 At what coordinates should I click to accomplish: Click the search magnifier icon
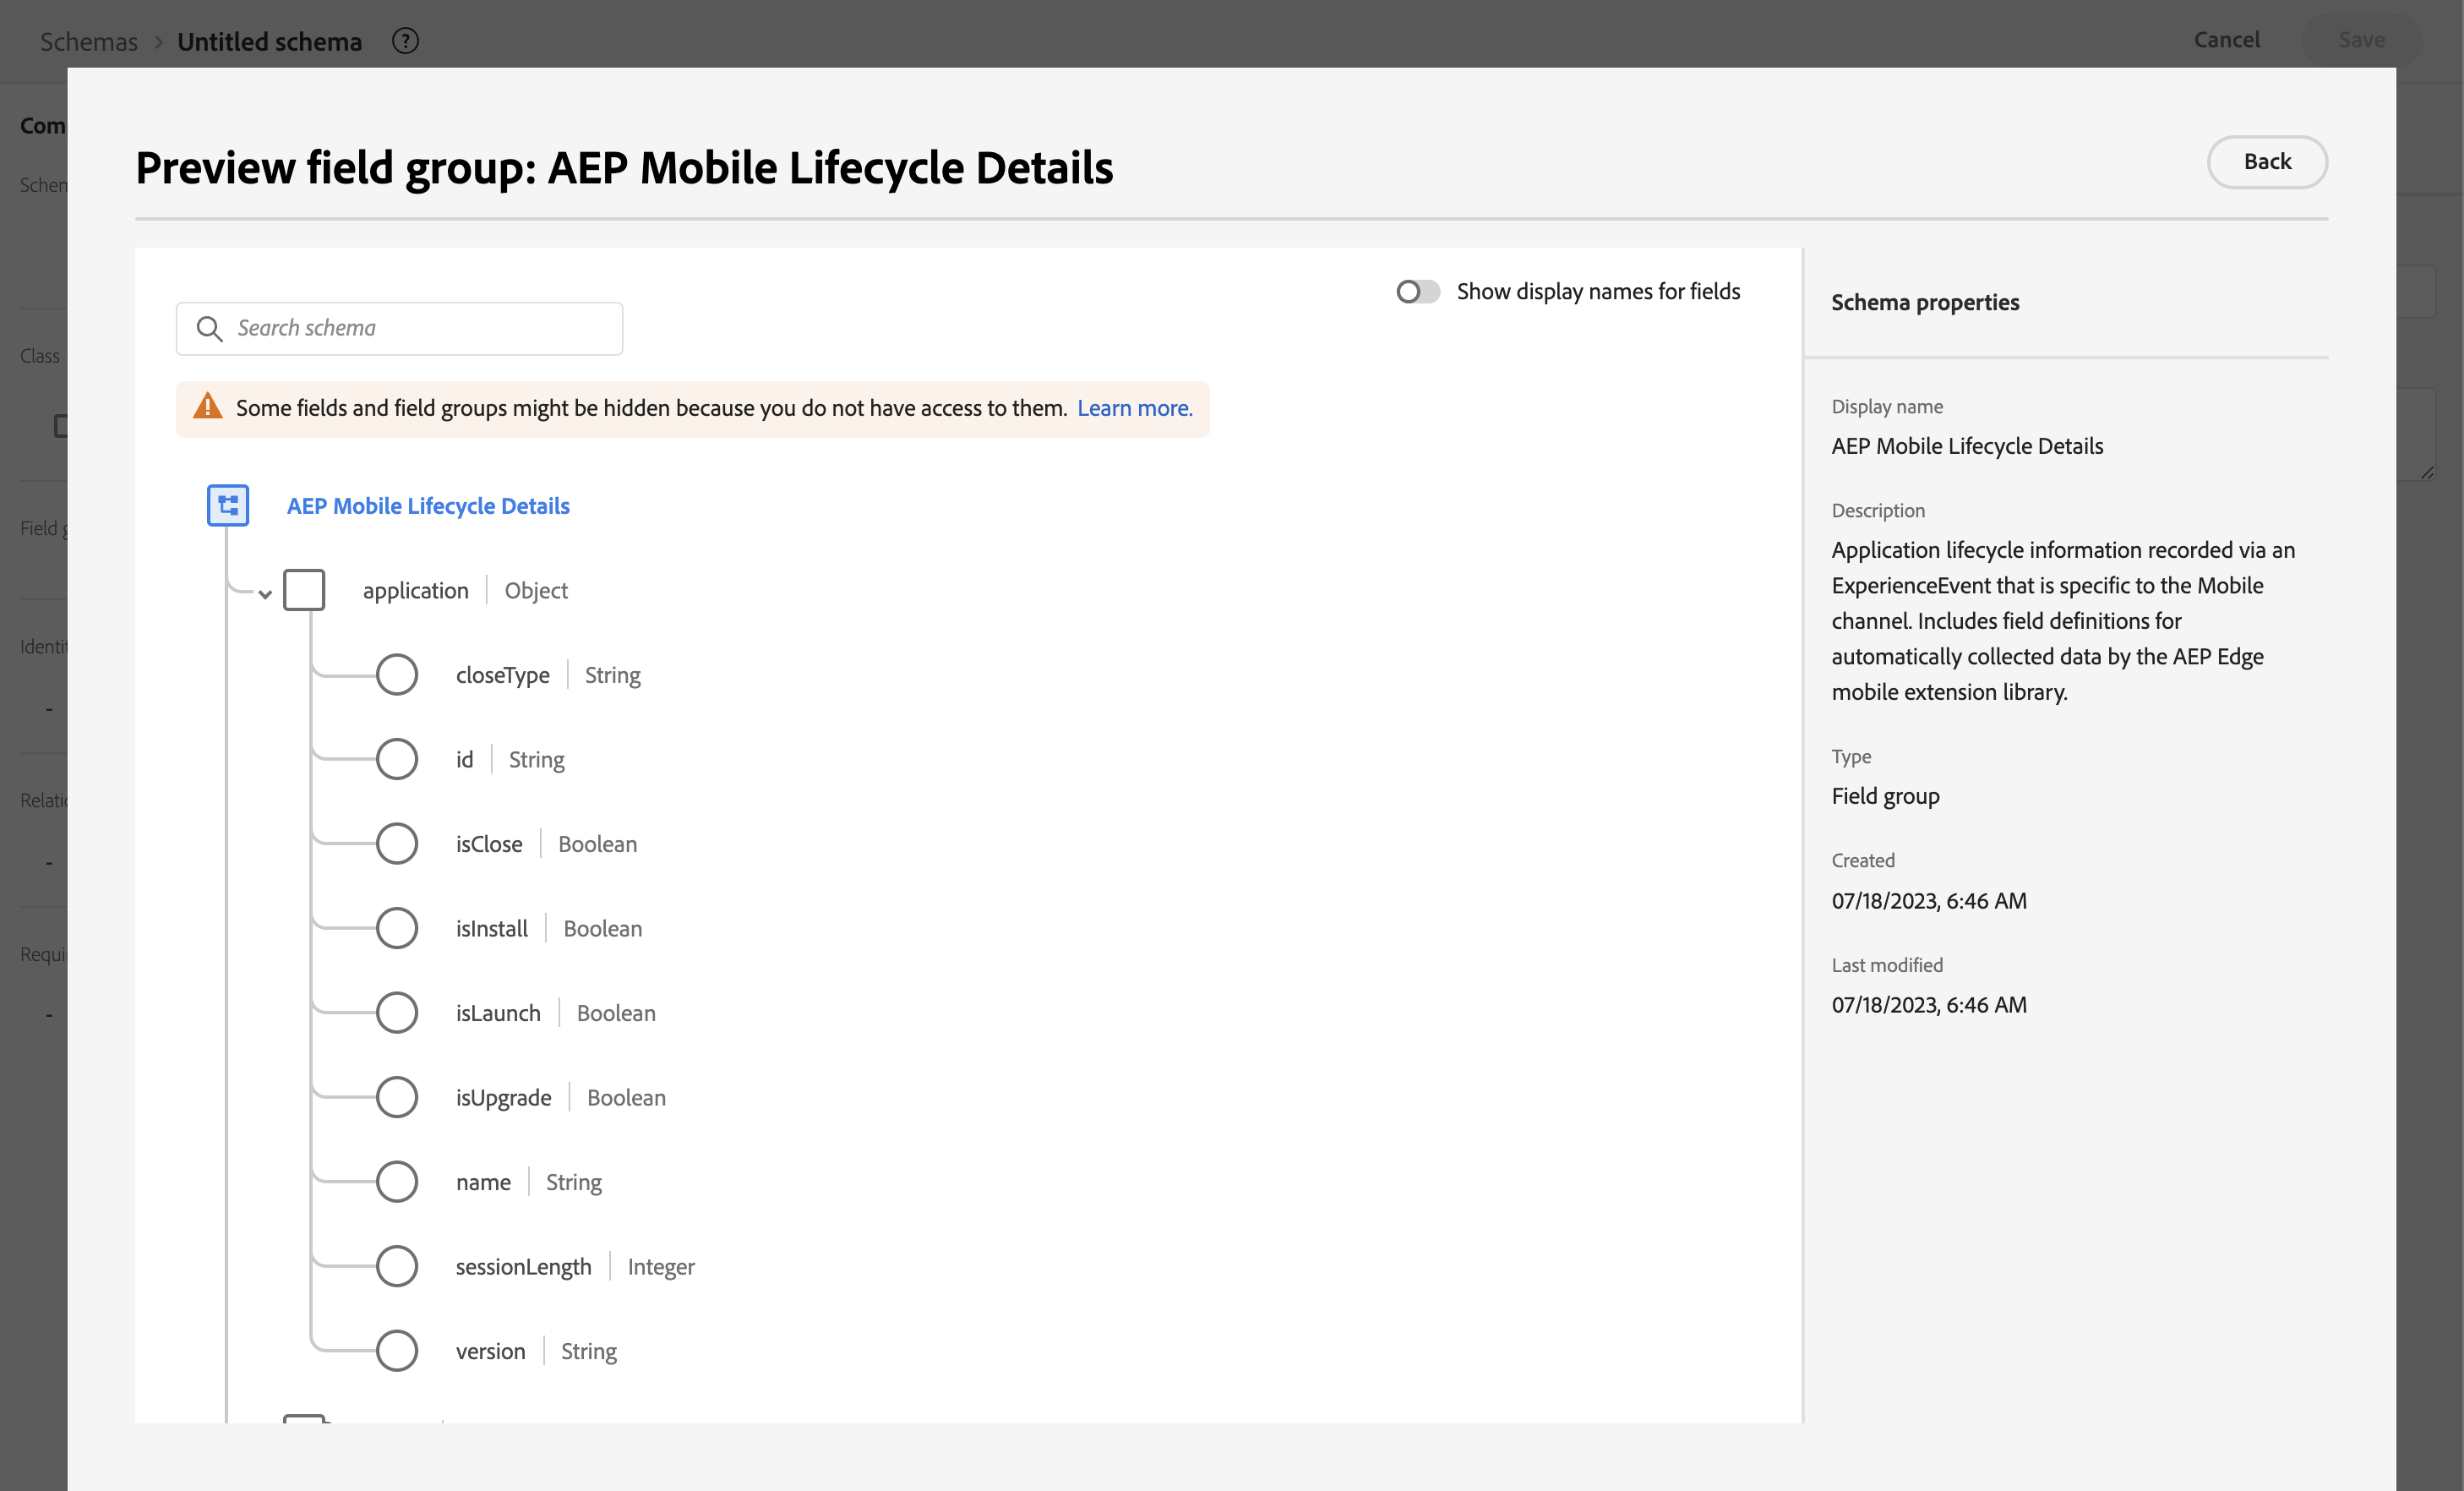point(209,328)
